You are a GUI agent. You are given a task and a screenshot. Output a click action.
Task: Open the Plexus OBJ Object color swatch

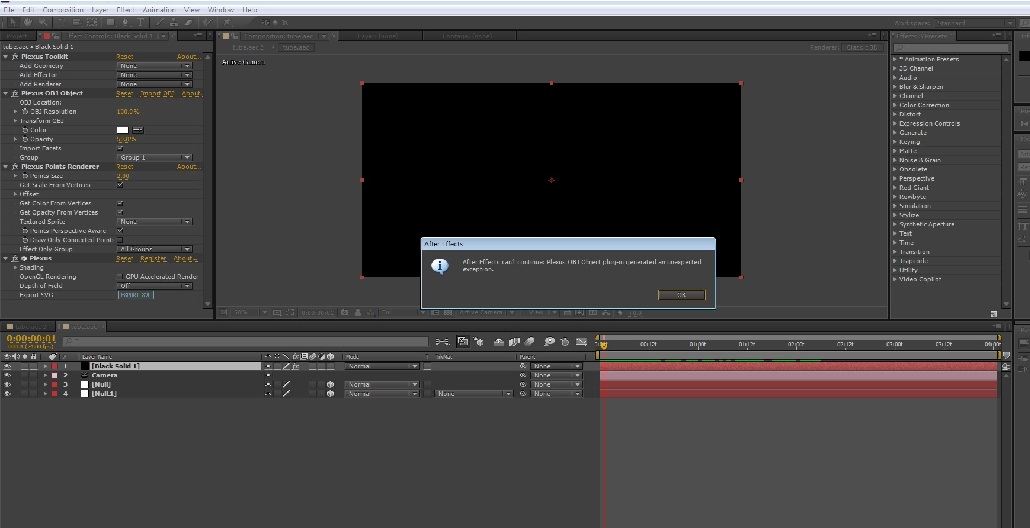point(122,130)
